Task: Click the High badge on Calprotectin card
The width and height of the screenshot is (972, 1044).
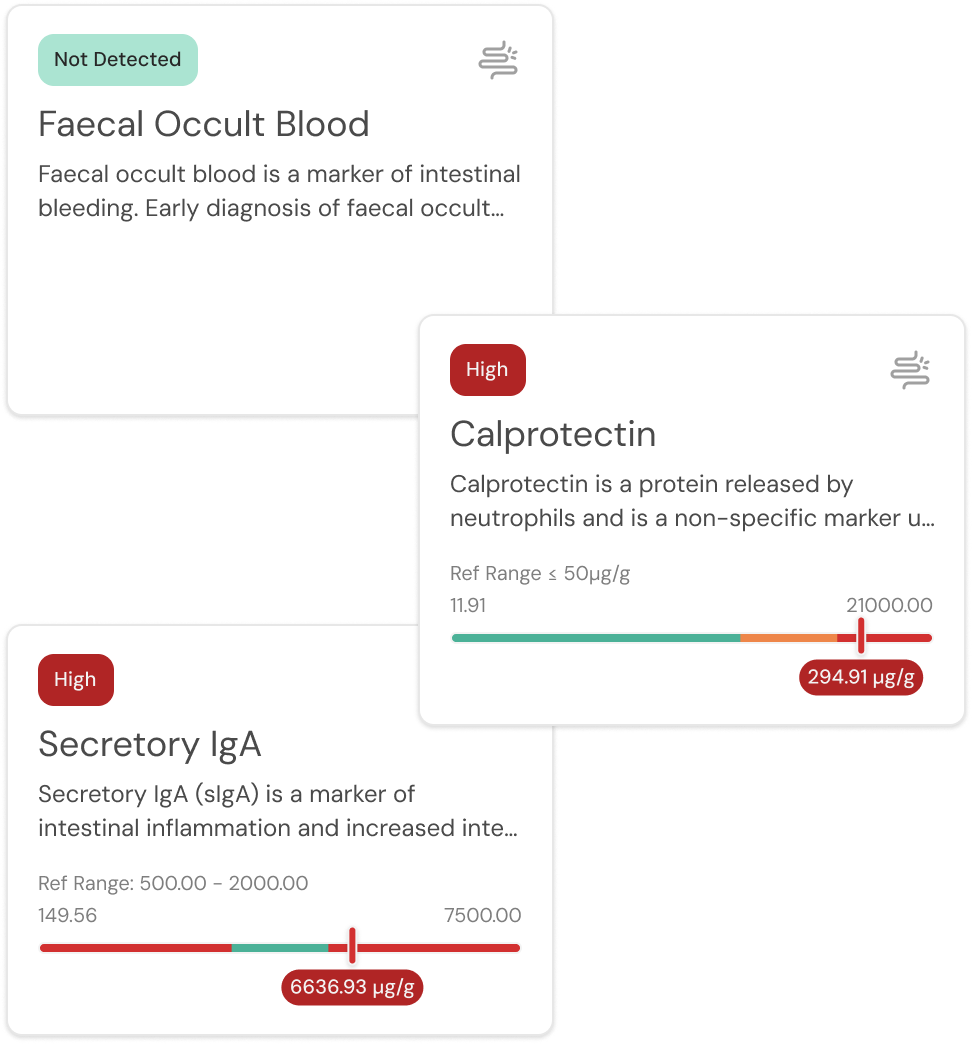Action: (x=487, y=370)
